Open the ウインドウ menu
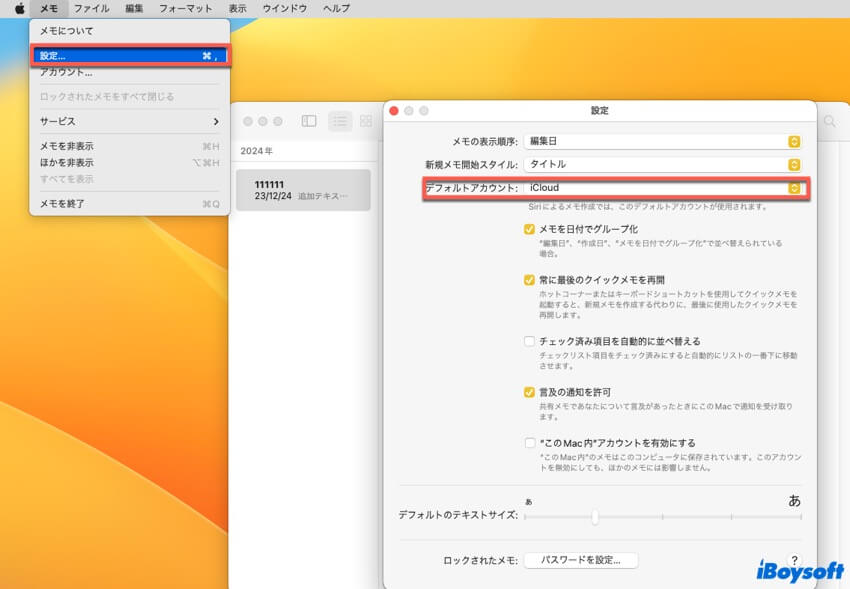Viewport: 850px width, 589px height. [285, 8]
